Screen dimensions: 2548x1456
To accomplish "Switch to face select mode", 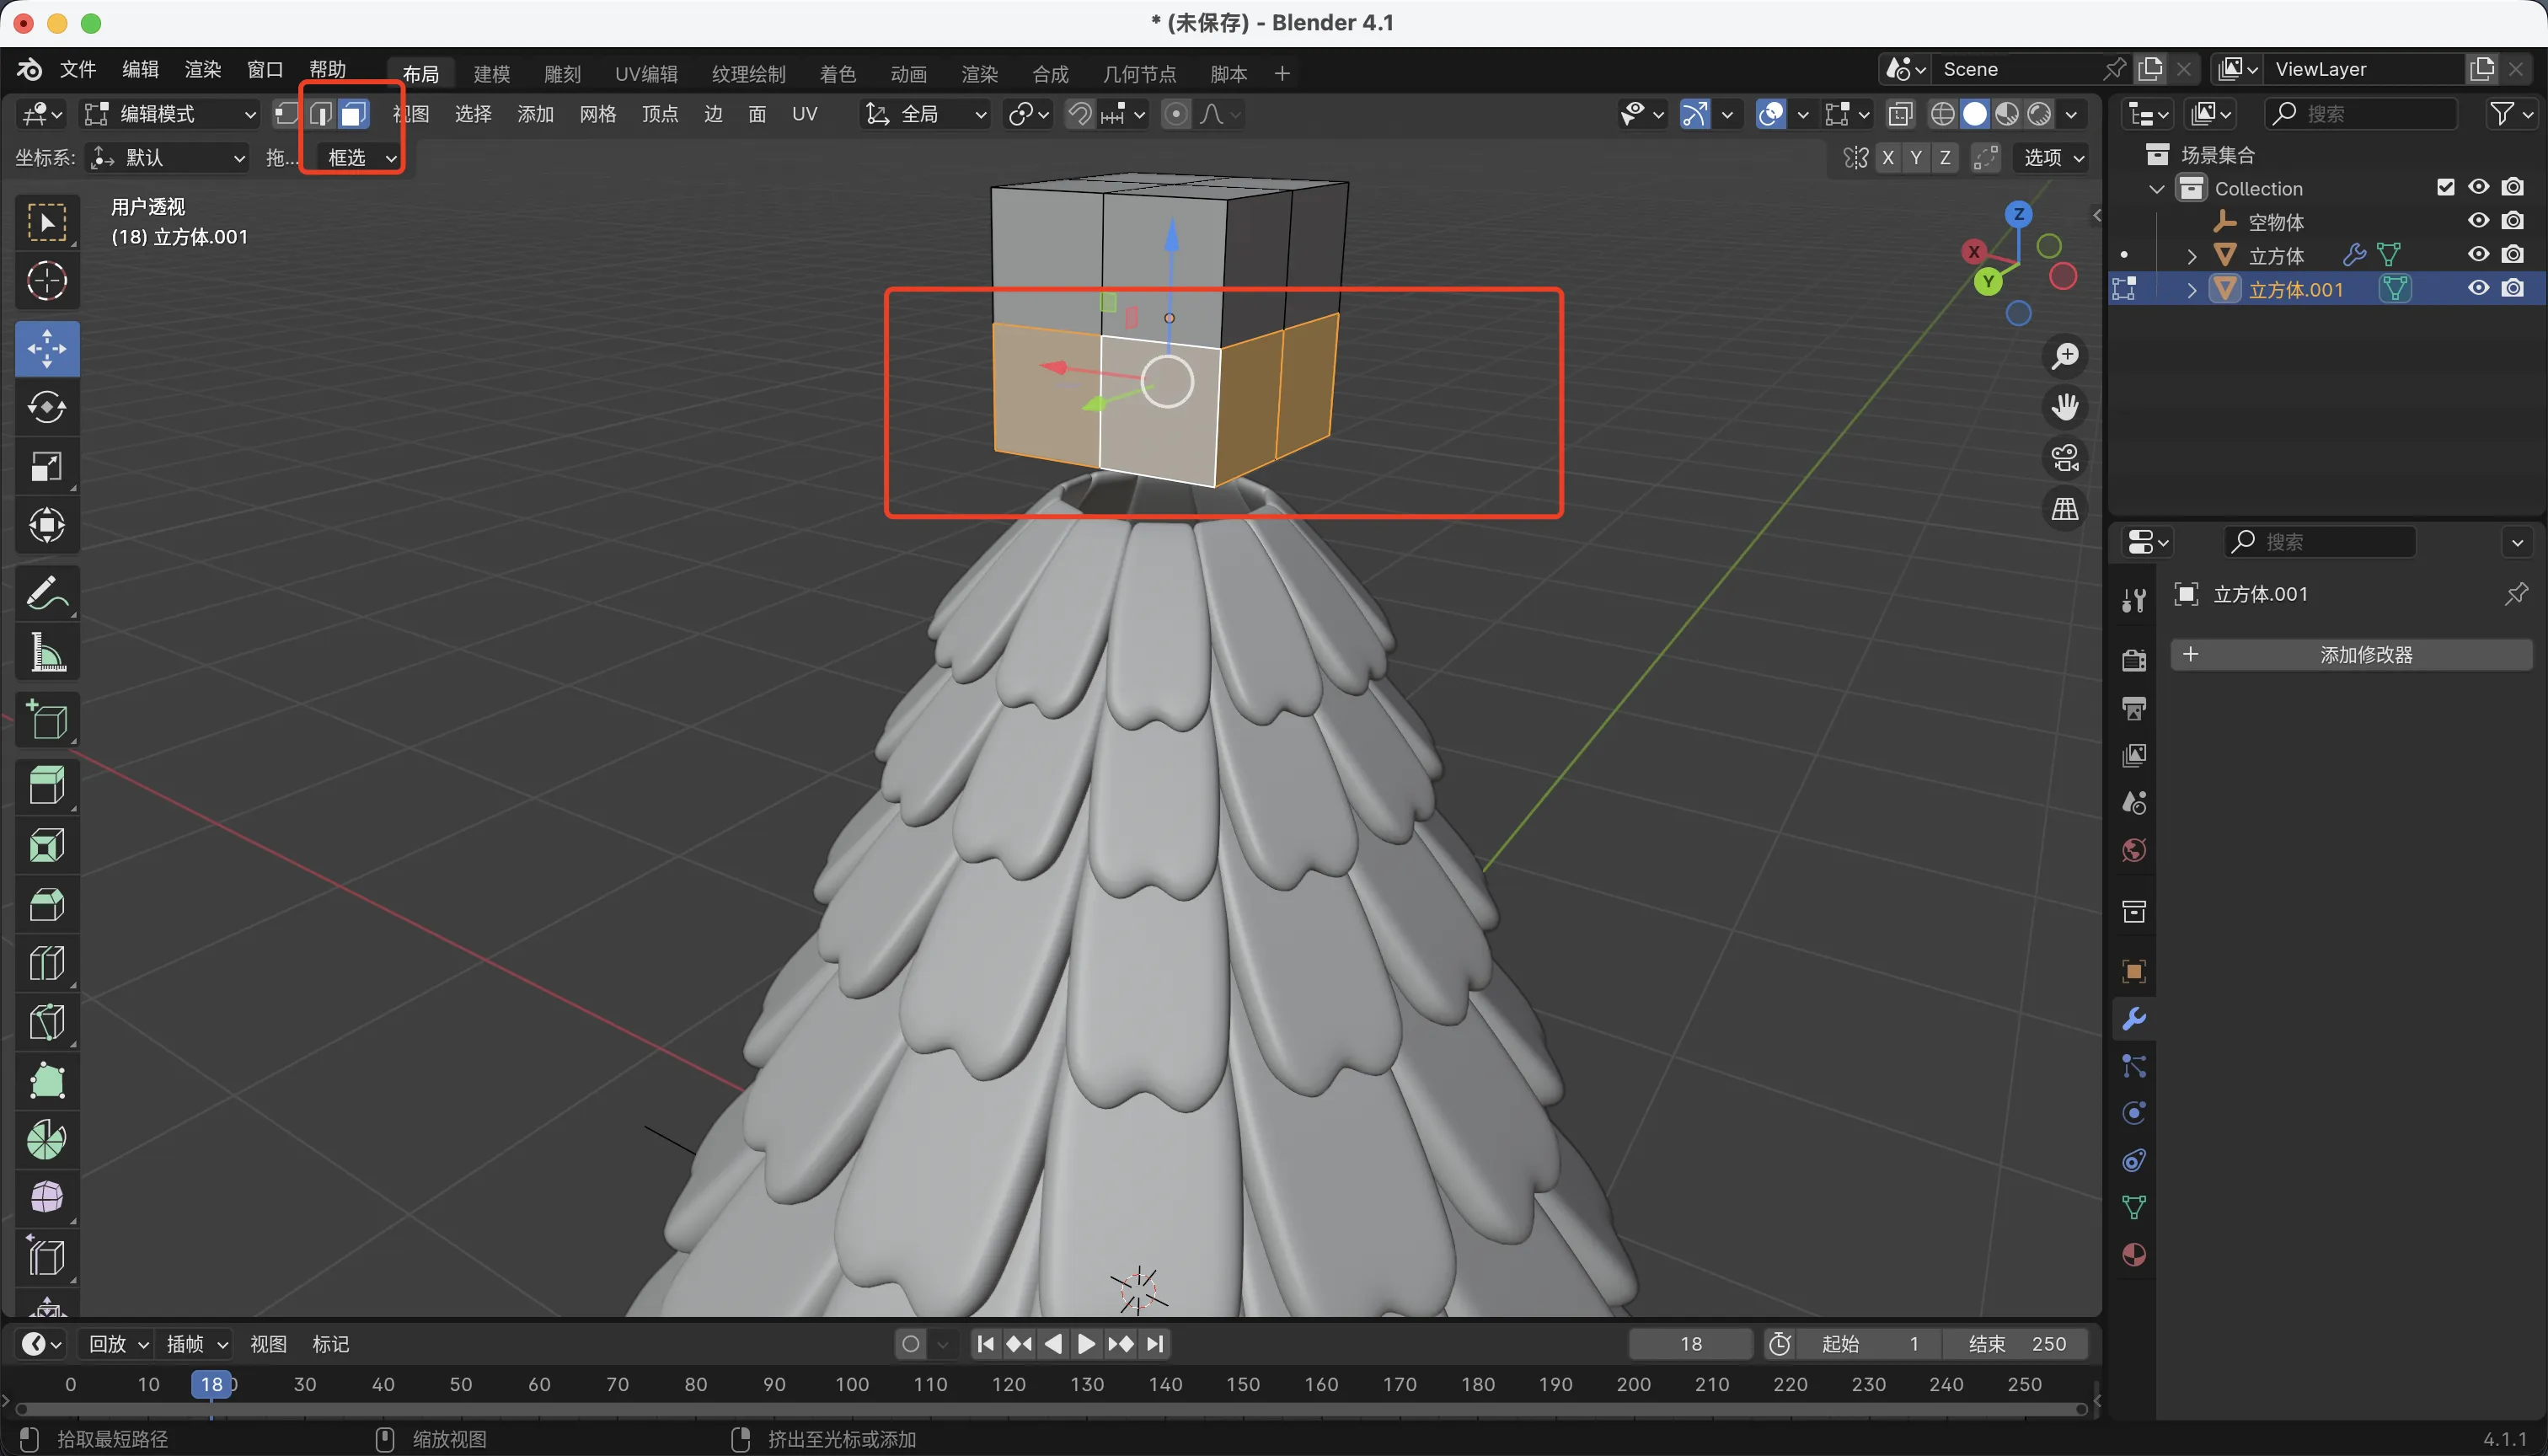I will click(353, 114).
